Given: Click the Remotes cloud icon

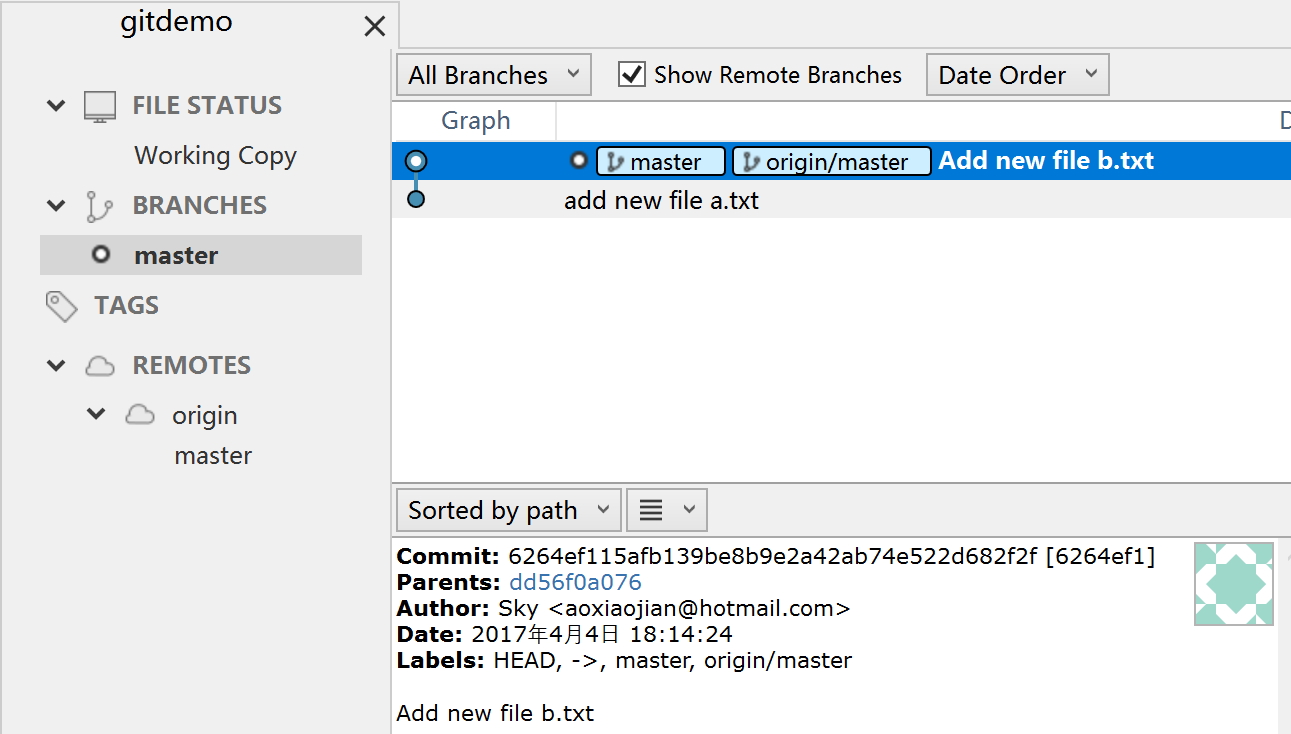Looking at the screenshot, I should [99, 366].
